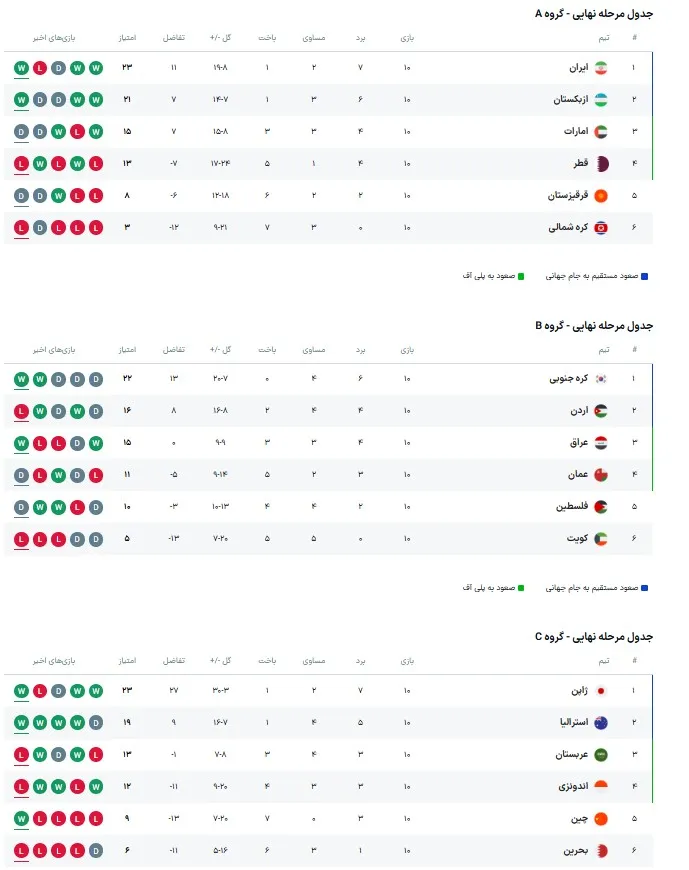Click Iran's red L recent-match badge

click(x=40, y=68)
